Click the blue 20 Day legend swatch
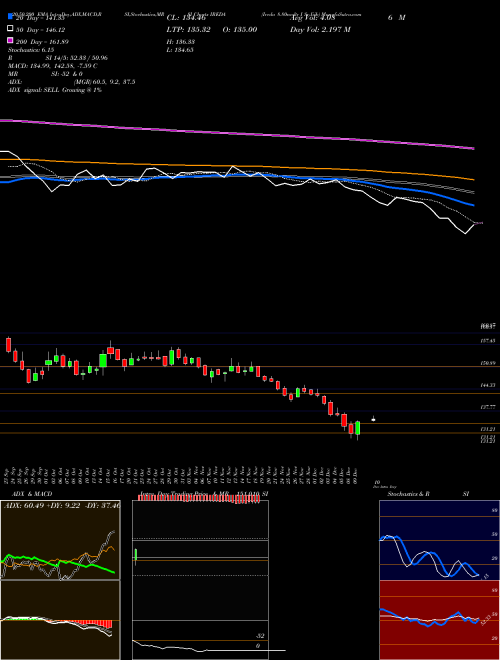This screenshot has height=660, width=500. 10,17
